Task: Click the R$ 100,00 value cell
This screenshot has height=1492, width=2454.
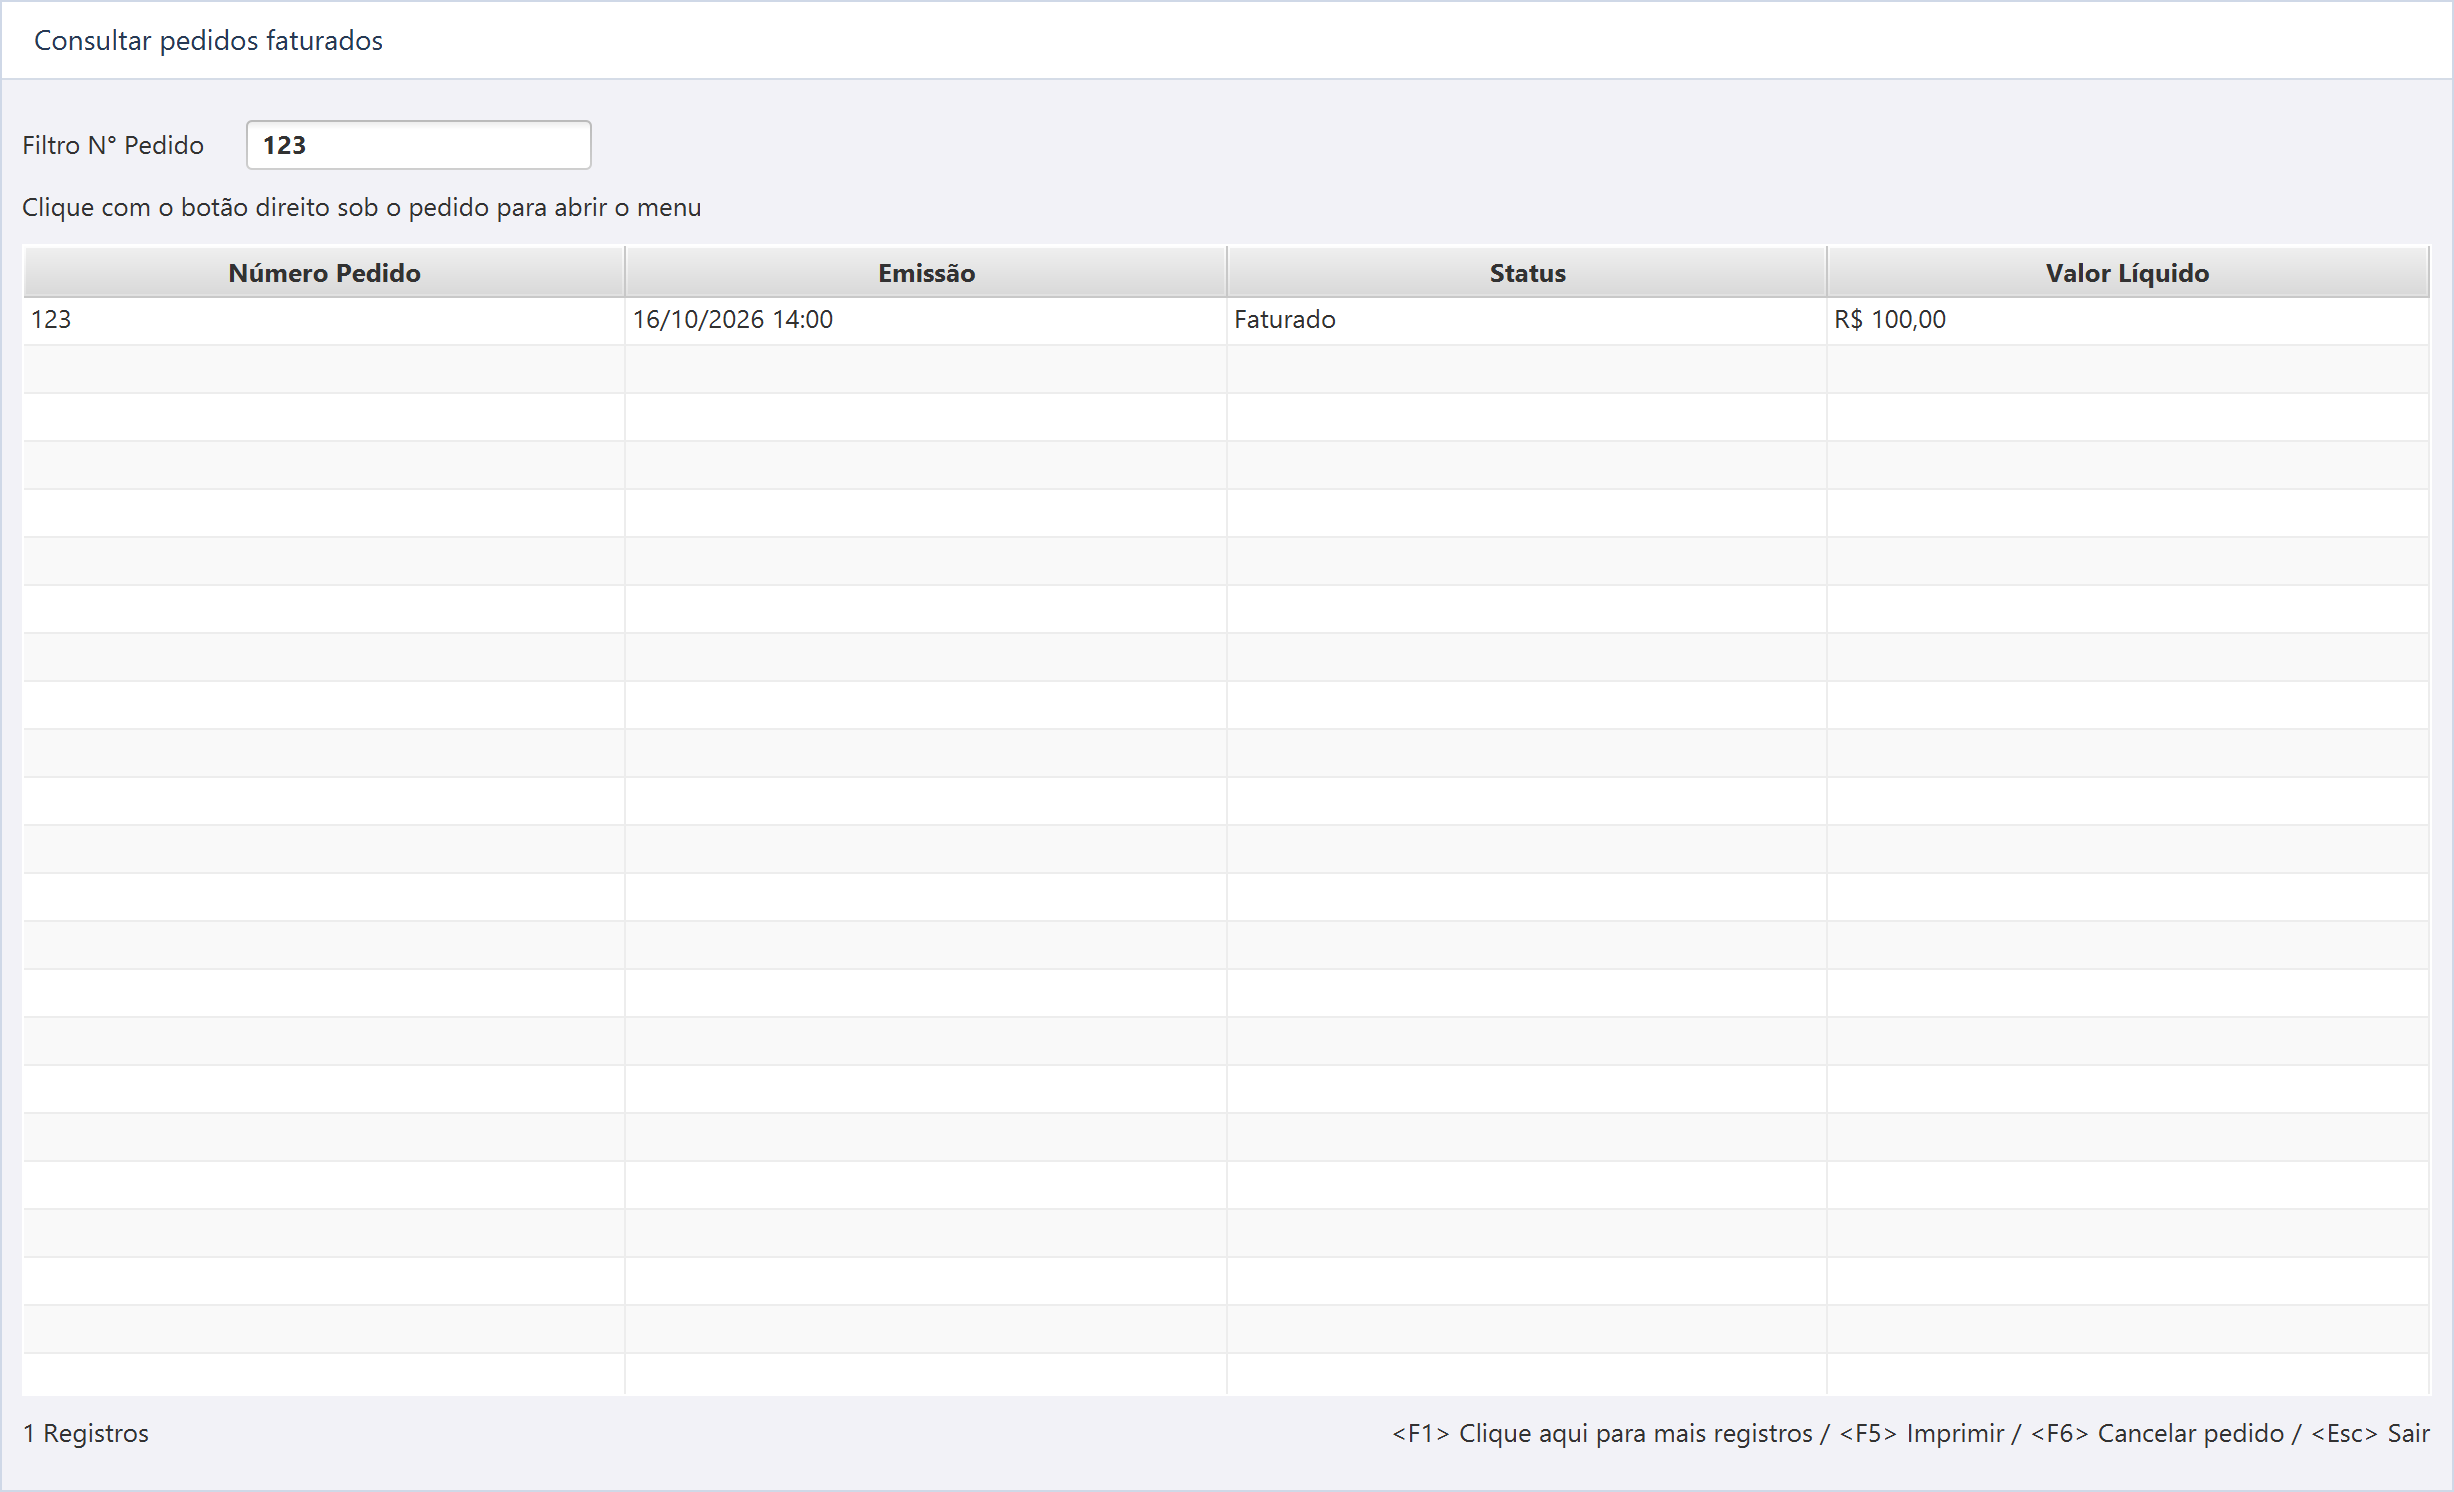Action: [x=2128, y=320]
